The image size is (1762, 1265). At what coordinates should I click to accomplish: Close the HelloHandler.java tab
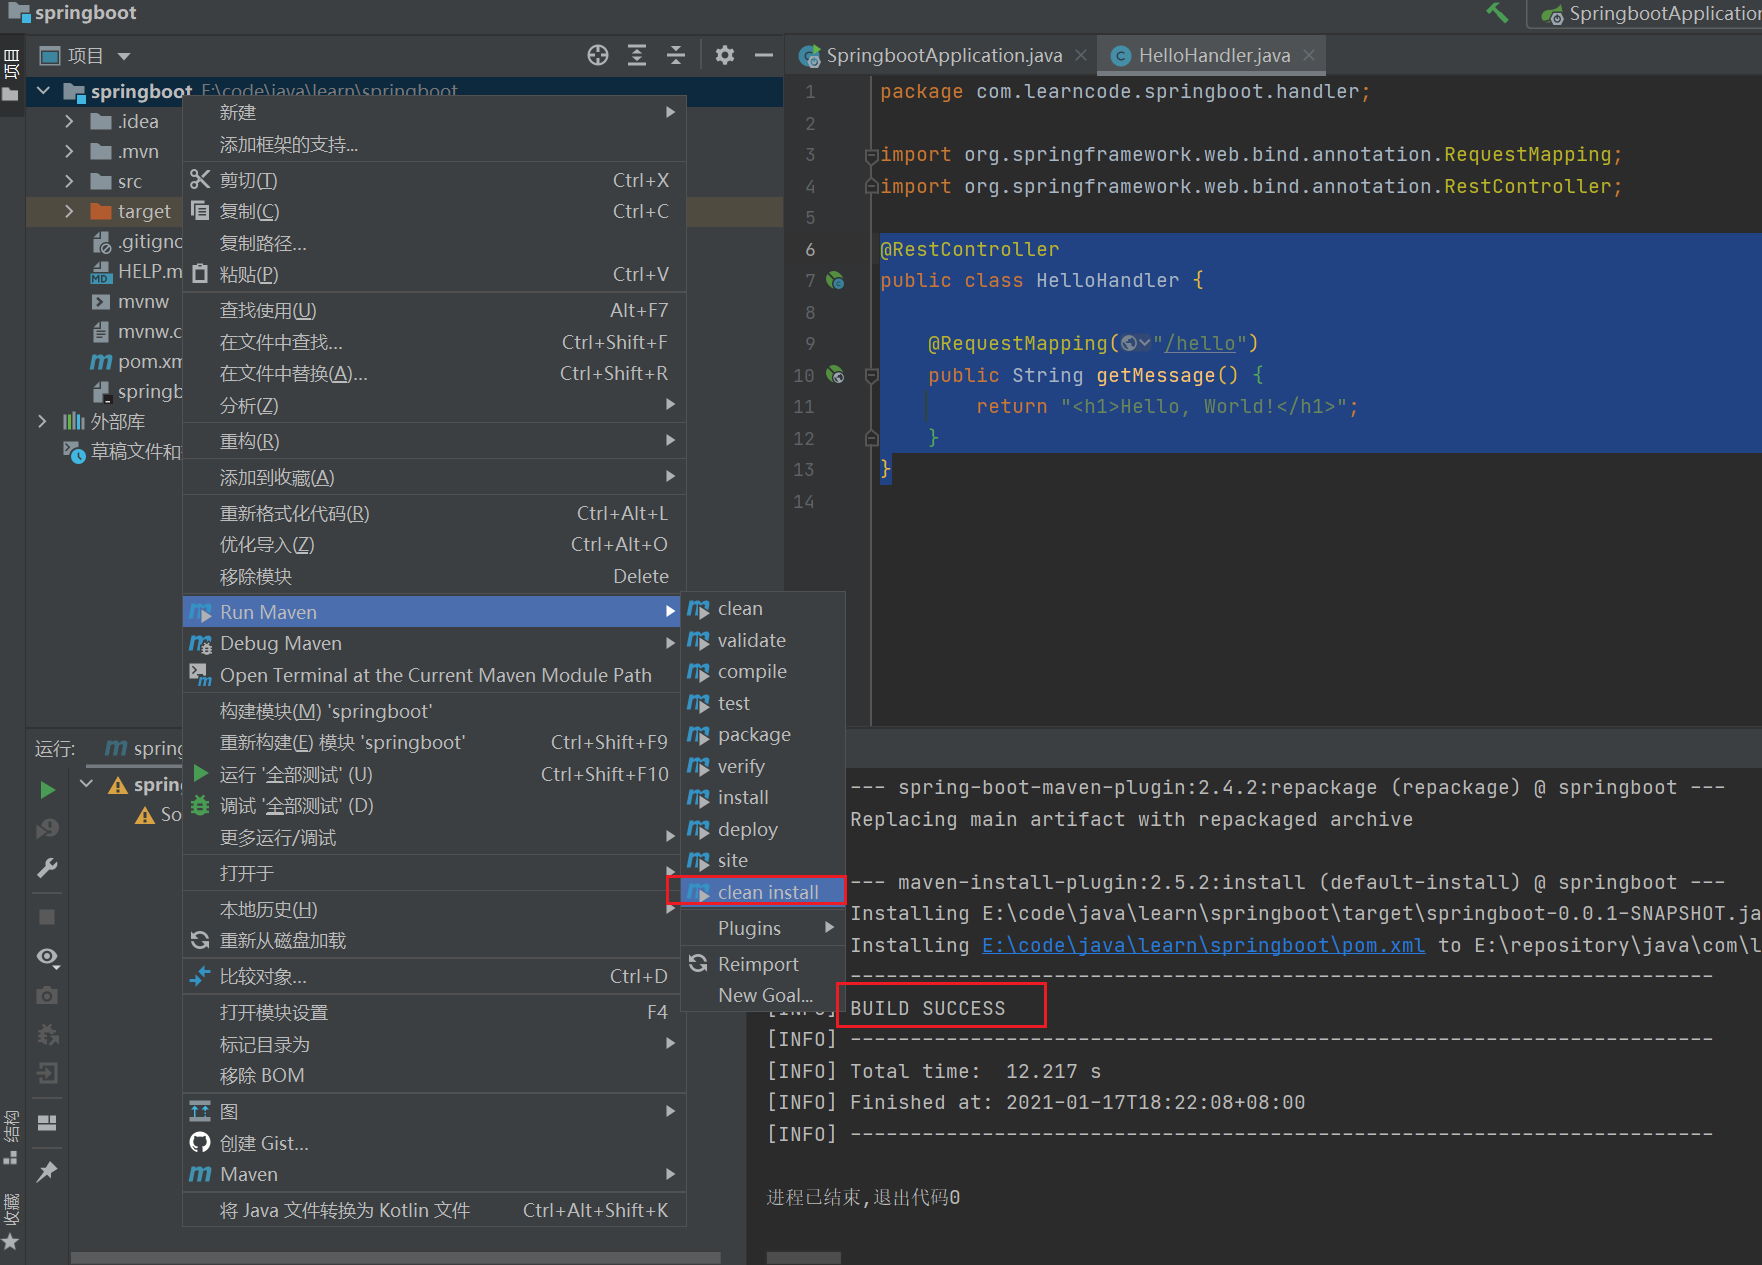point(1309,55)
